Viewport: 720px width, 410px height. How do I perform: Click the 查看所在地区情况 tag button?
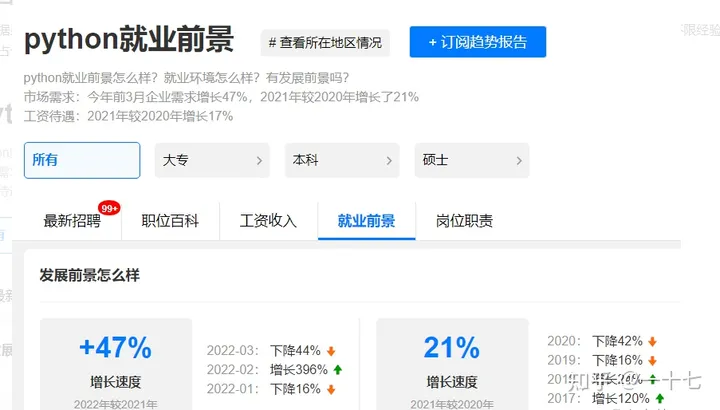[x=325, y=43]
